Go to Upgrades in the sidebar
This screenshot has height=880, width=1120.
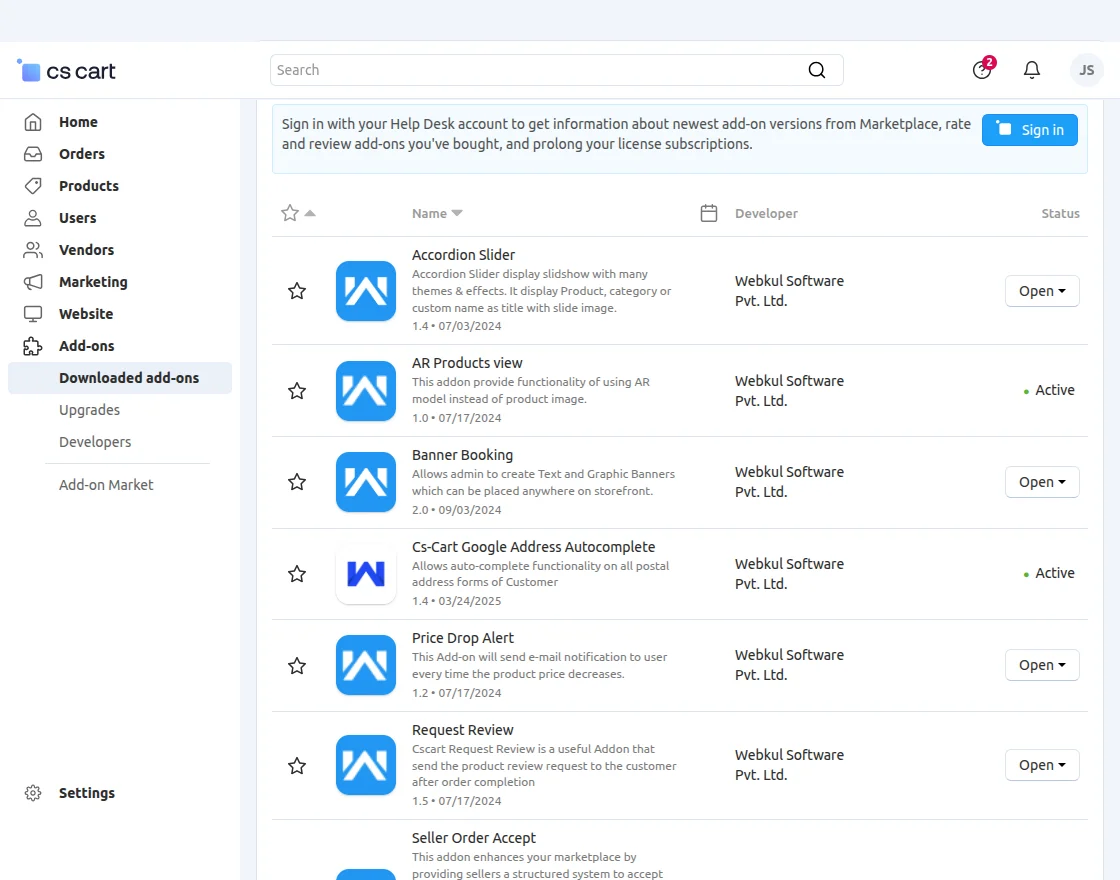pos(89,410)
